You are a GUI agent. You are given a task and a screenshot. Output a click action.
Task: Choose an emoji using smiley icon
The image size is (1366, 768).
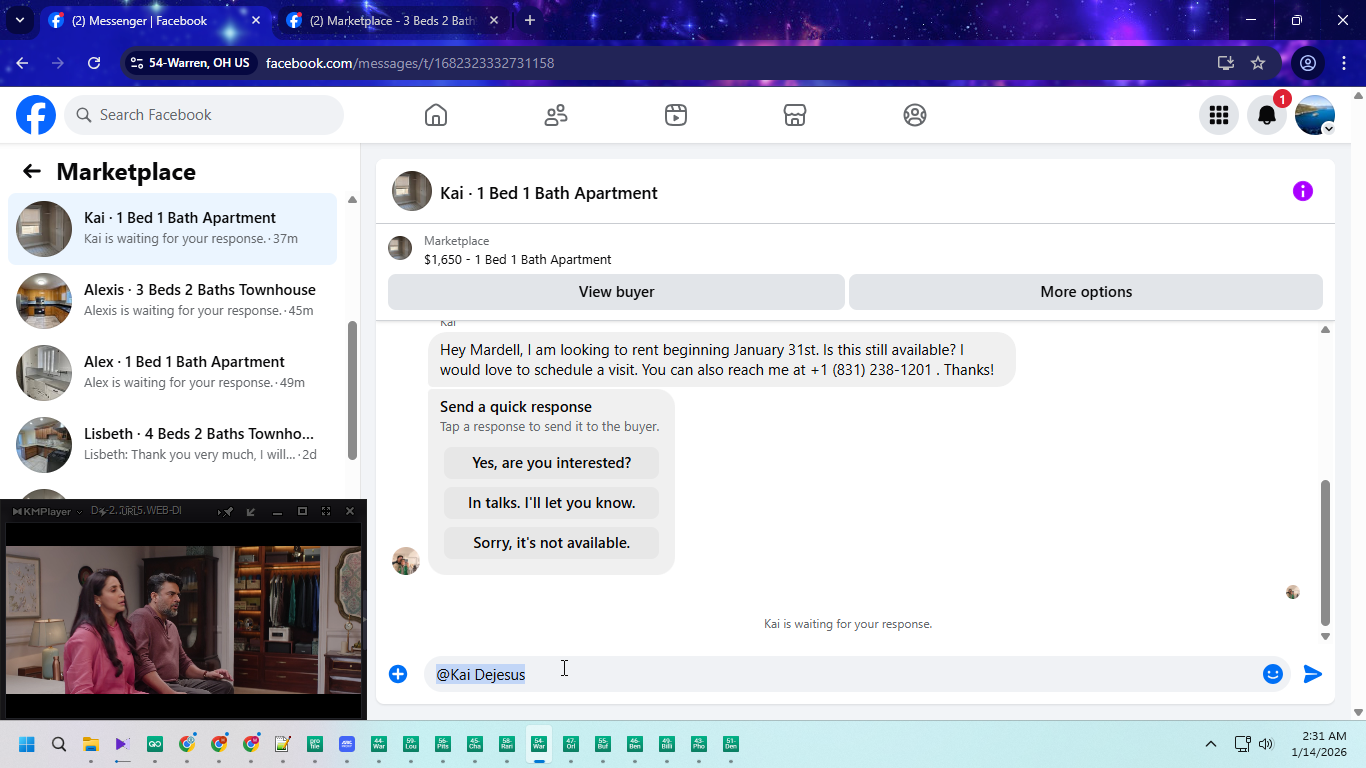(x=1273, y=674)
